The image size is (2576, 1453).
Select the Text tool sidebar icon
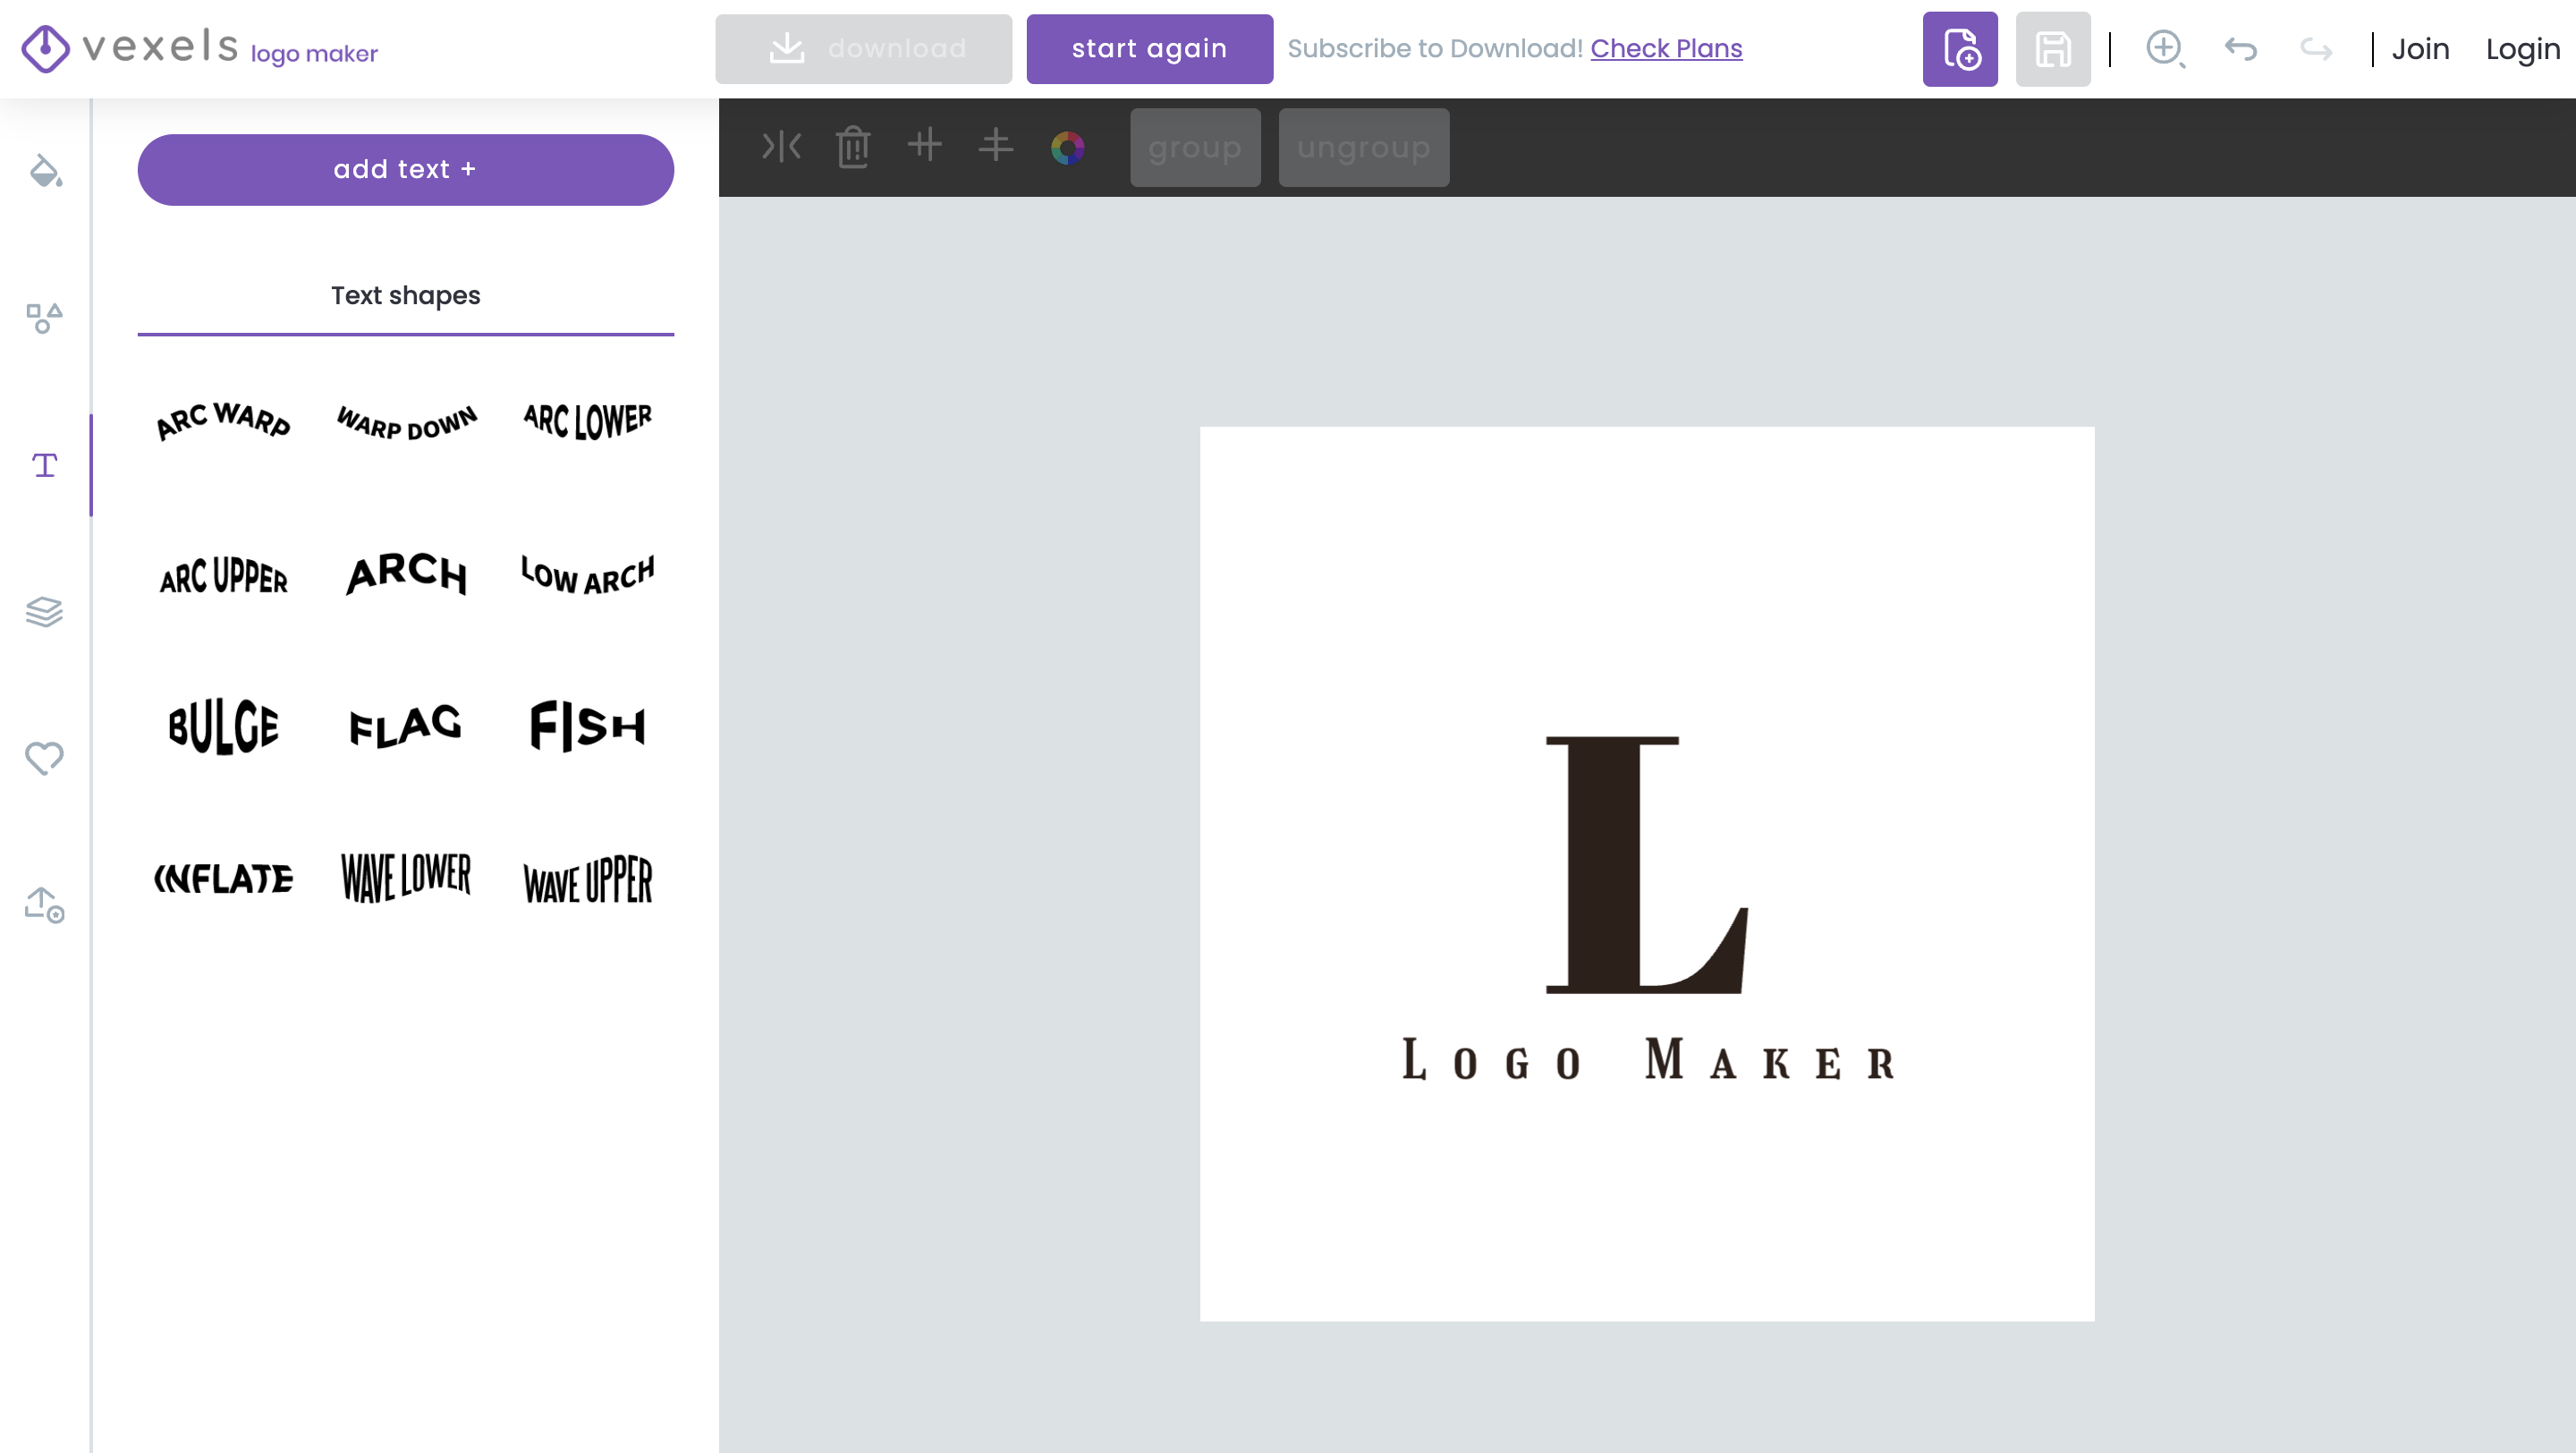click(x=45, y=465)
